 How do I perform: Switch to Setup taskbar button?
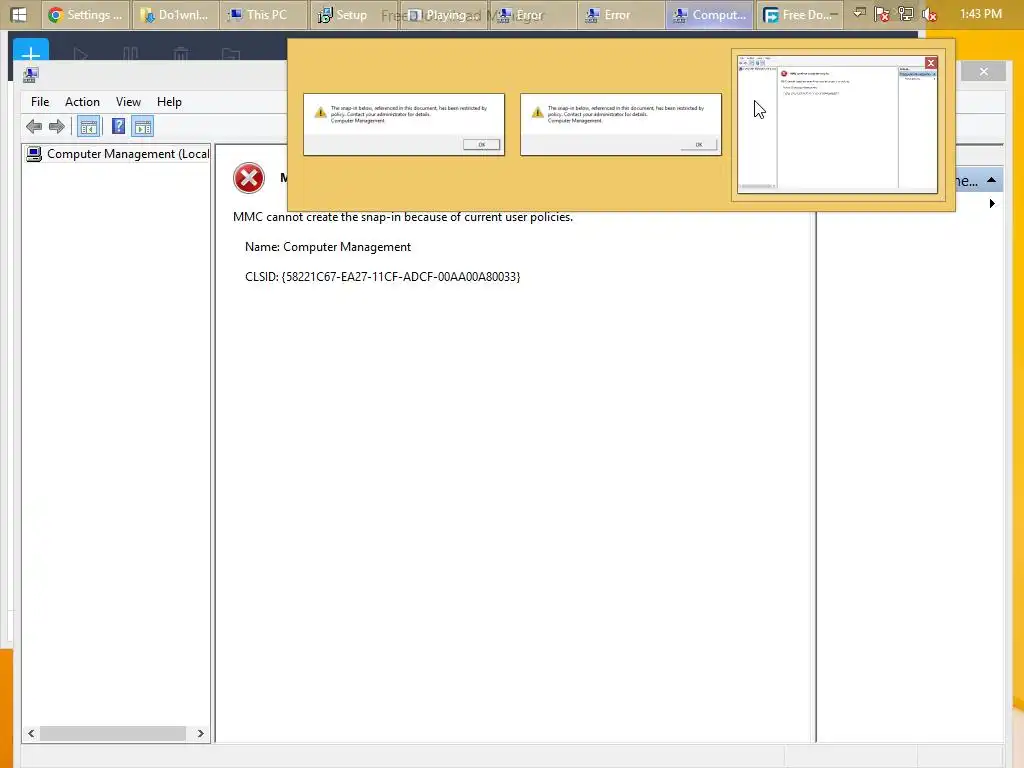pyautogui.click(x=351, y=14)
